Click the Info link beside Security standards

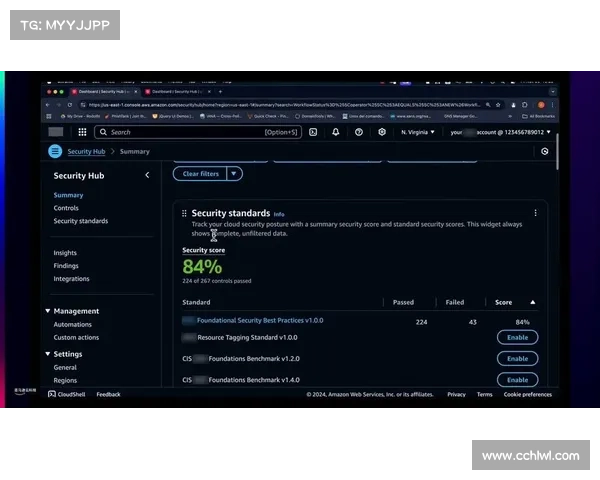coord(279,214)
